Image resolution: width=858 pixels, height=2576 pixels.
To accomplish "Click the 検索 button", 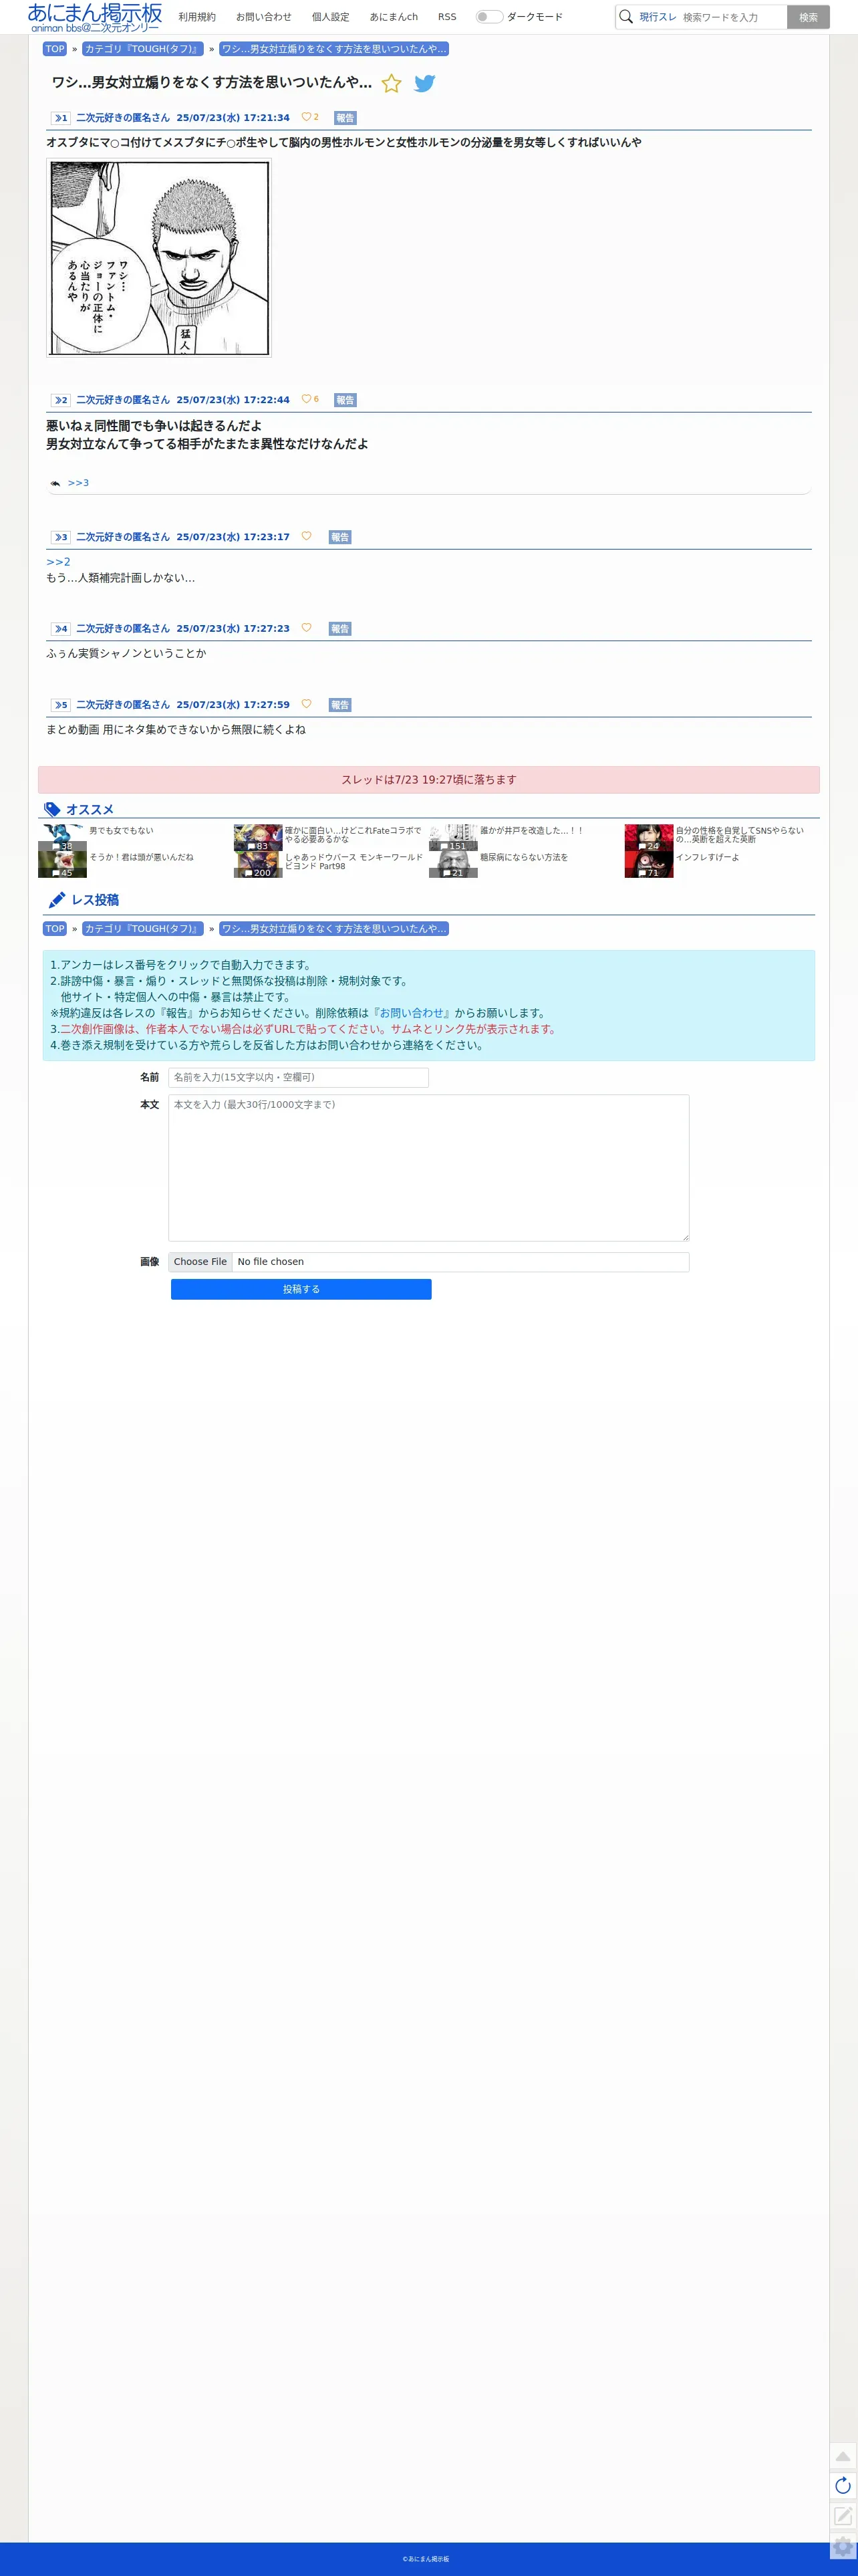I will point(808,17).
